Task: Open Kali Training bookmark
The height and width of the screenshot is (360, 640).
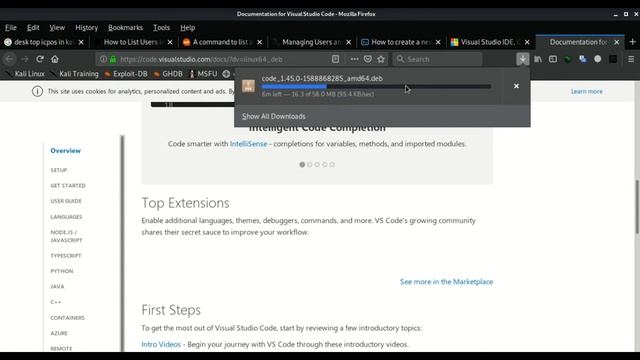Action: pyautogui.click(x=75, y=74)
